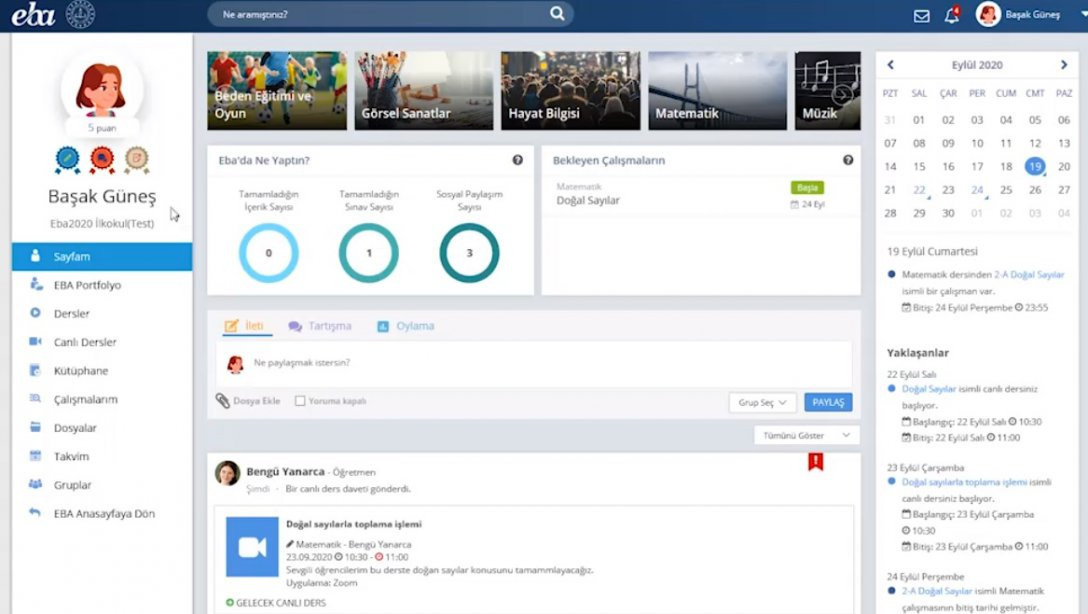This screenshot has width=1088, height=614.
Task: Switch to the Tartışma tab
Action: pyautogui.click(x=320, y=326)
